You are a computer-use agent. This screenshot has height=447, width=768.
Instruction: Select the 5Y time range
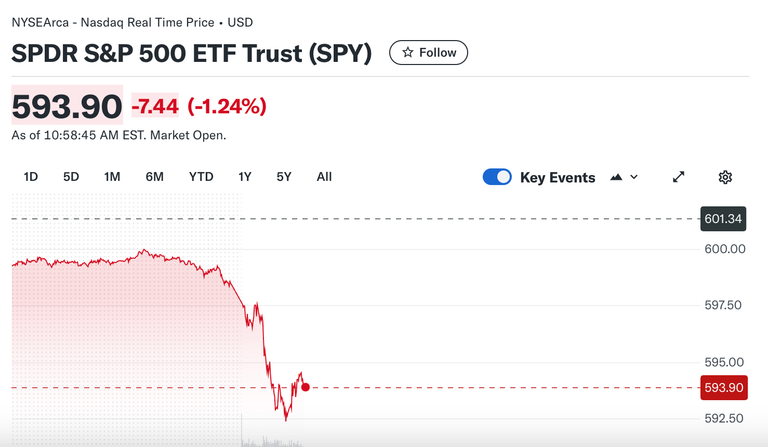point(284,177)
